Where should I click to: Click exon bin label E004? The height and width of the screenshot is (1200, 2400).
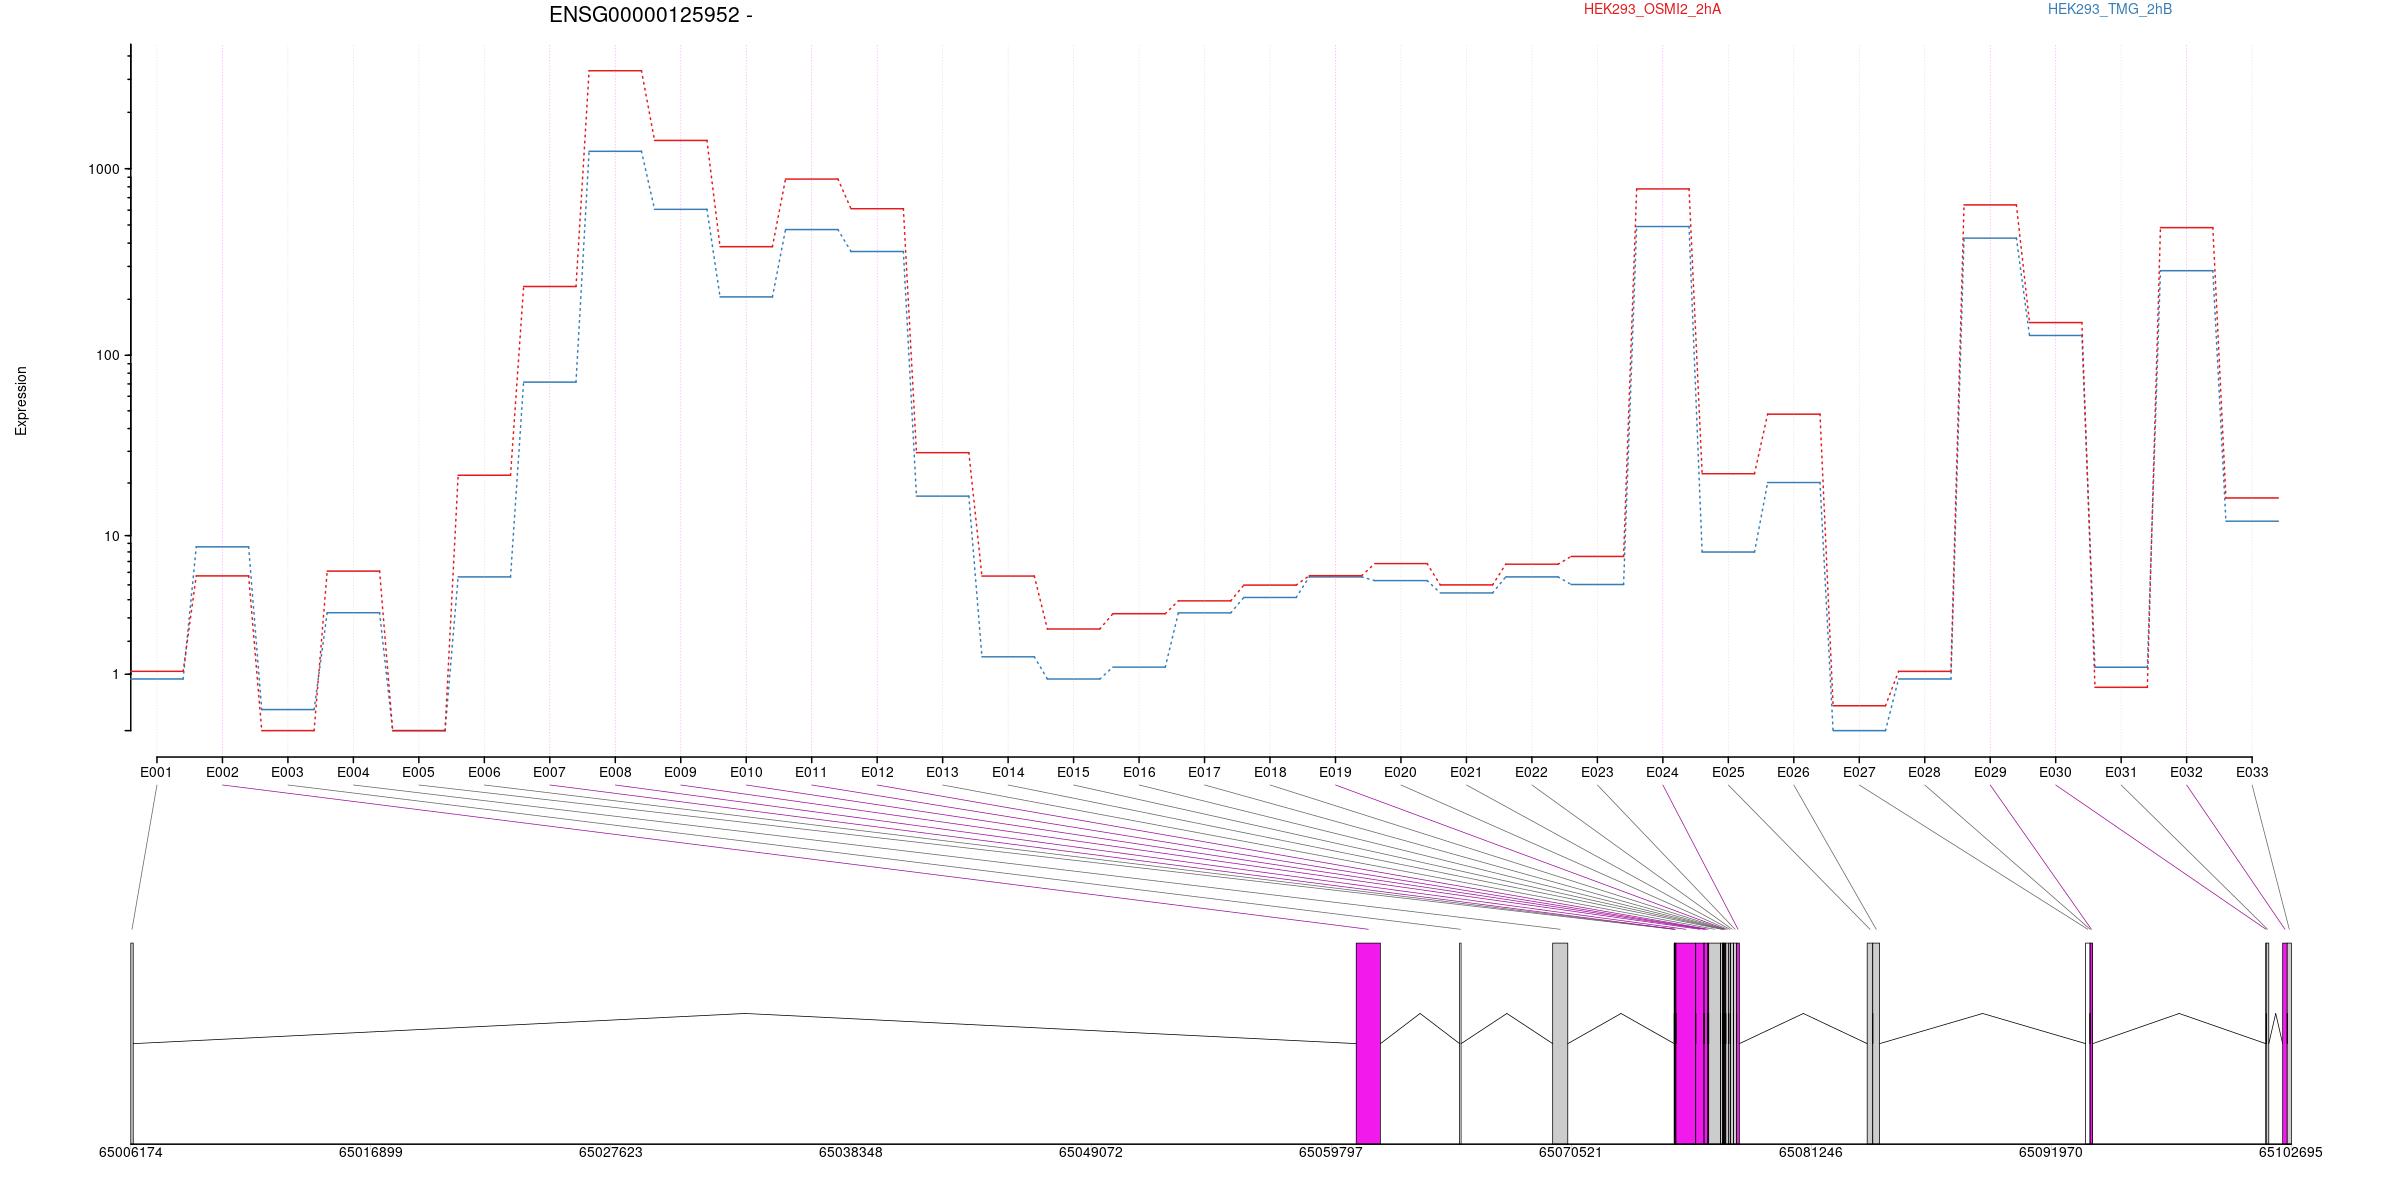(x=353, y=772)
